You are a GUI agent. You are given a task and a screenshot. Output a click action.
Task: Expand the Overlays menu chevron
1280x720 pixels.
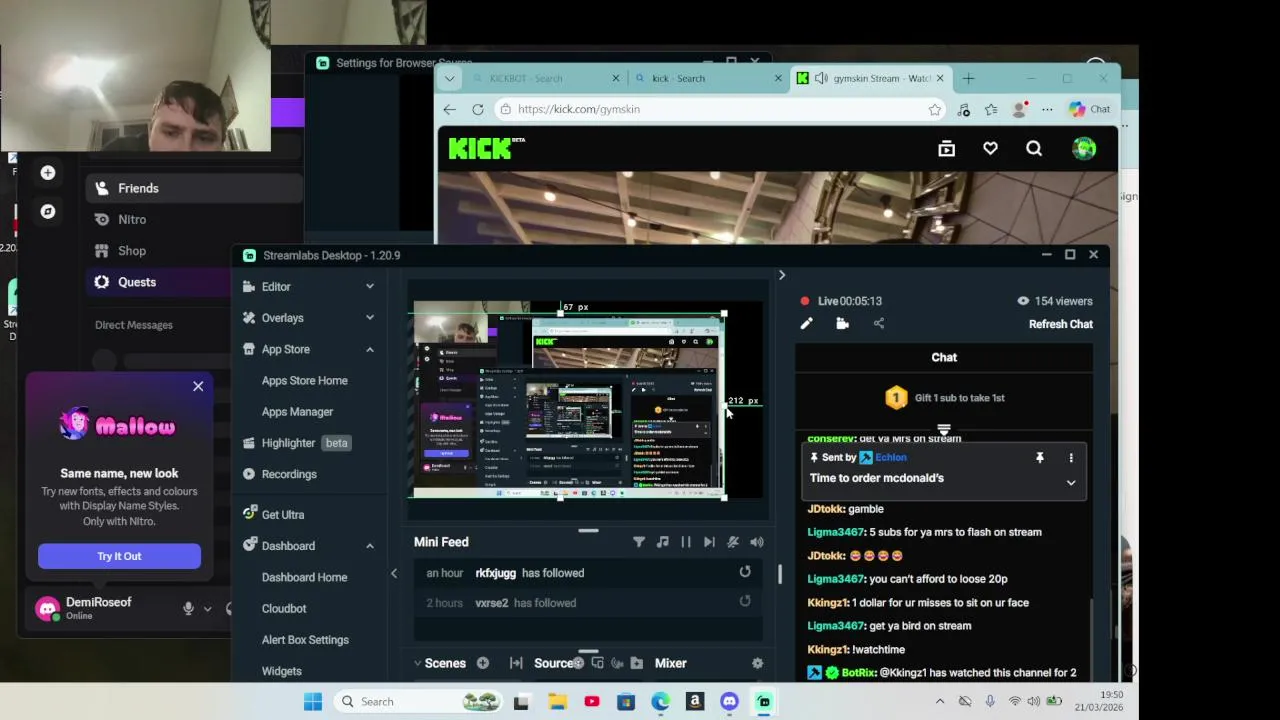[x=369, y=318]
